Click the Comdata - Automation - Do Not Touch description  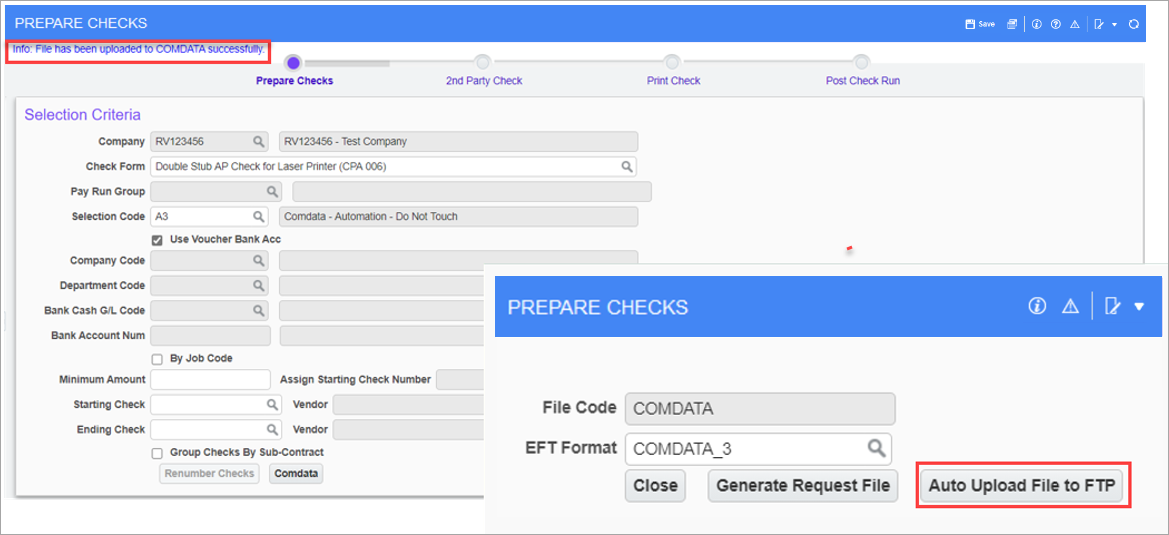pyautogui.click(x=459, y=217)
